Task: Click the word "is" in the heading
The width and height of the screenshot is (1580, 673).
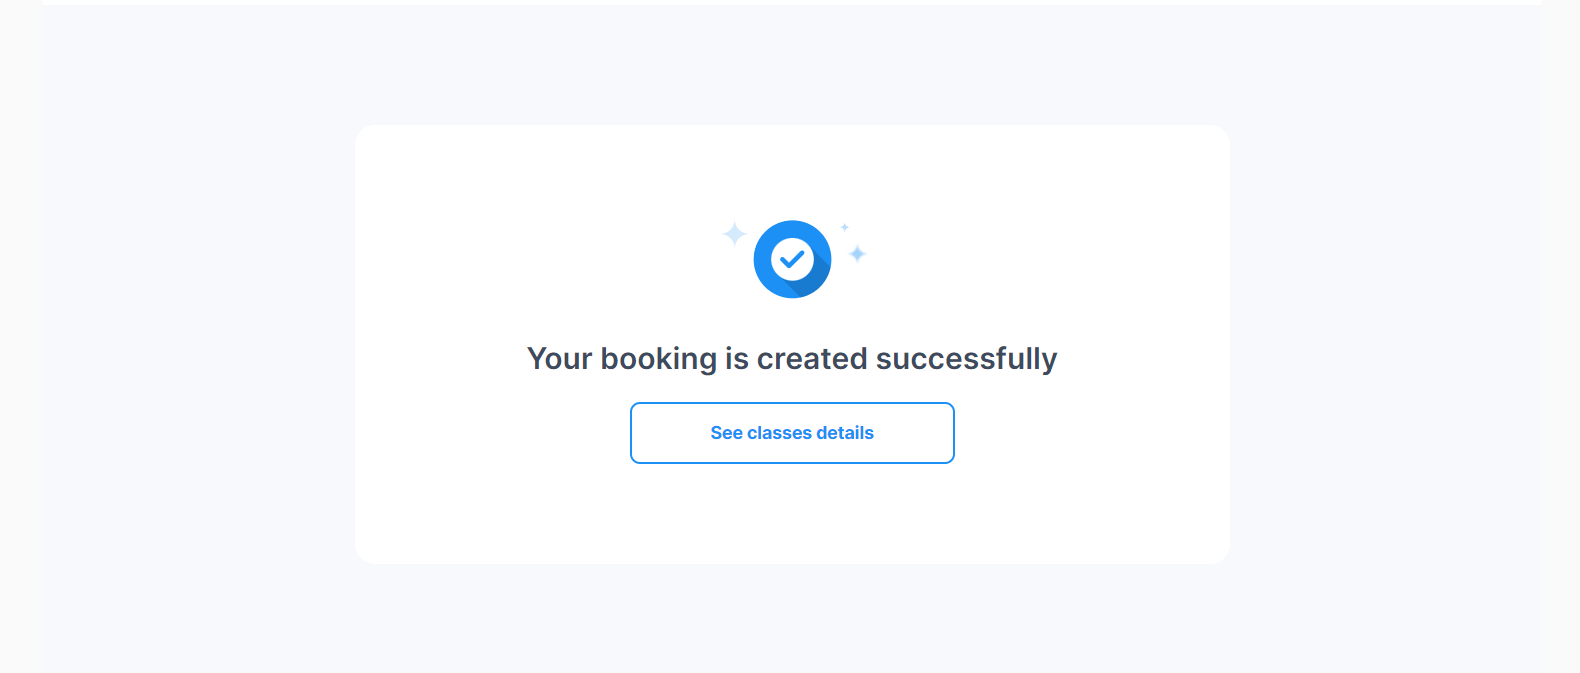Action: pos(737,359)
